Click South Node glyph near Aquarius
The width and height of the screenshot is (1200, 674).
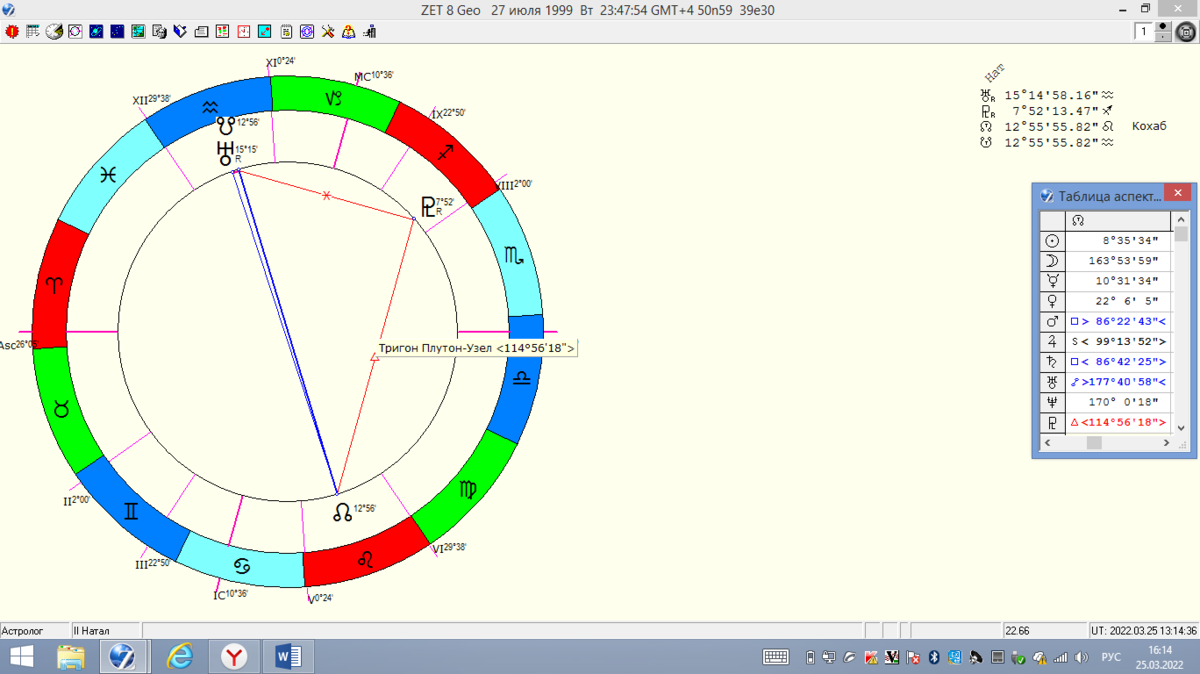(226, 126)
